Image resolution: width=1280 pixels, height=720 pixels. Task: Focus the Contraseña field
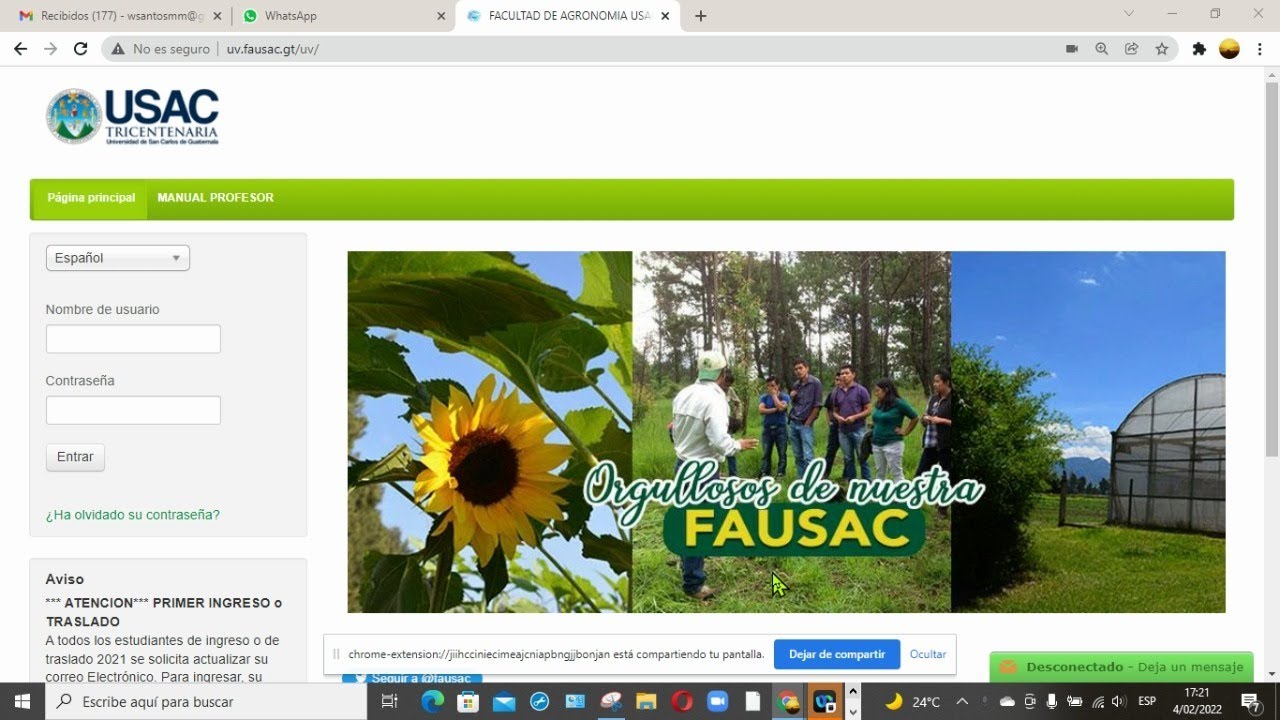[x=133, y=410]
